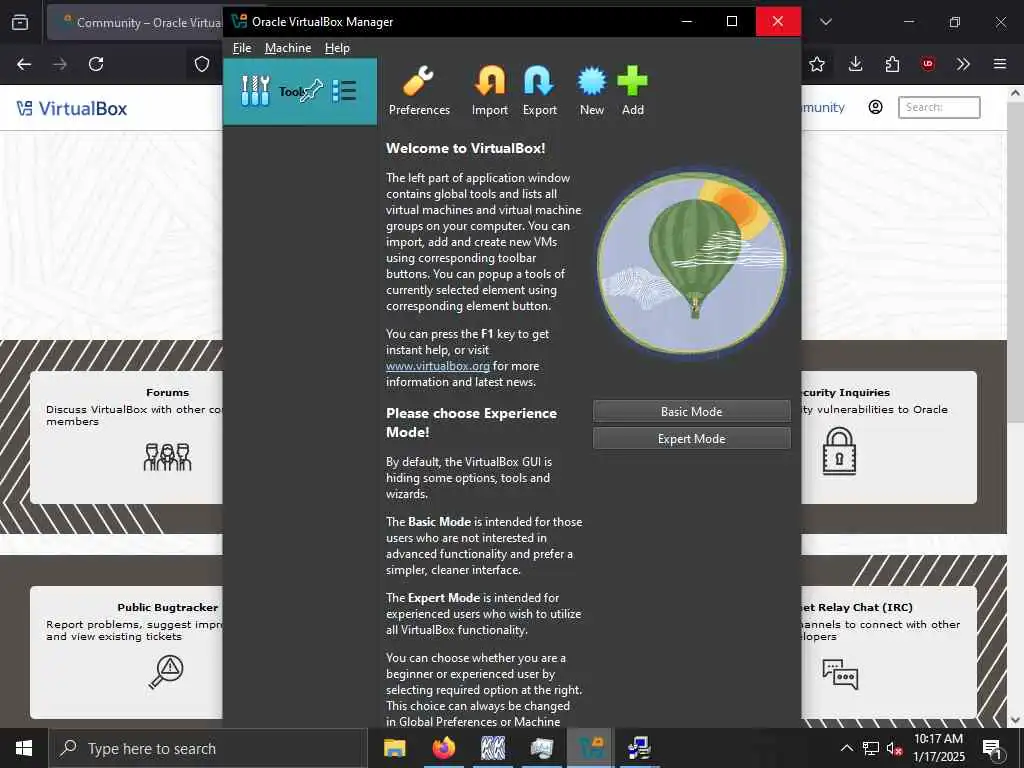1024x768 pixels.
Task: Choose Expert Mode
Action: point(692,439)
